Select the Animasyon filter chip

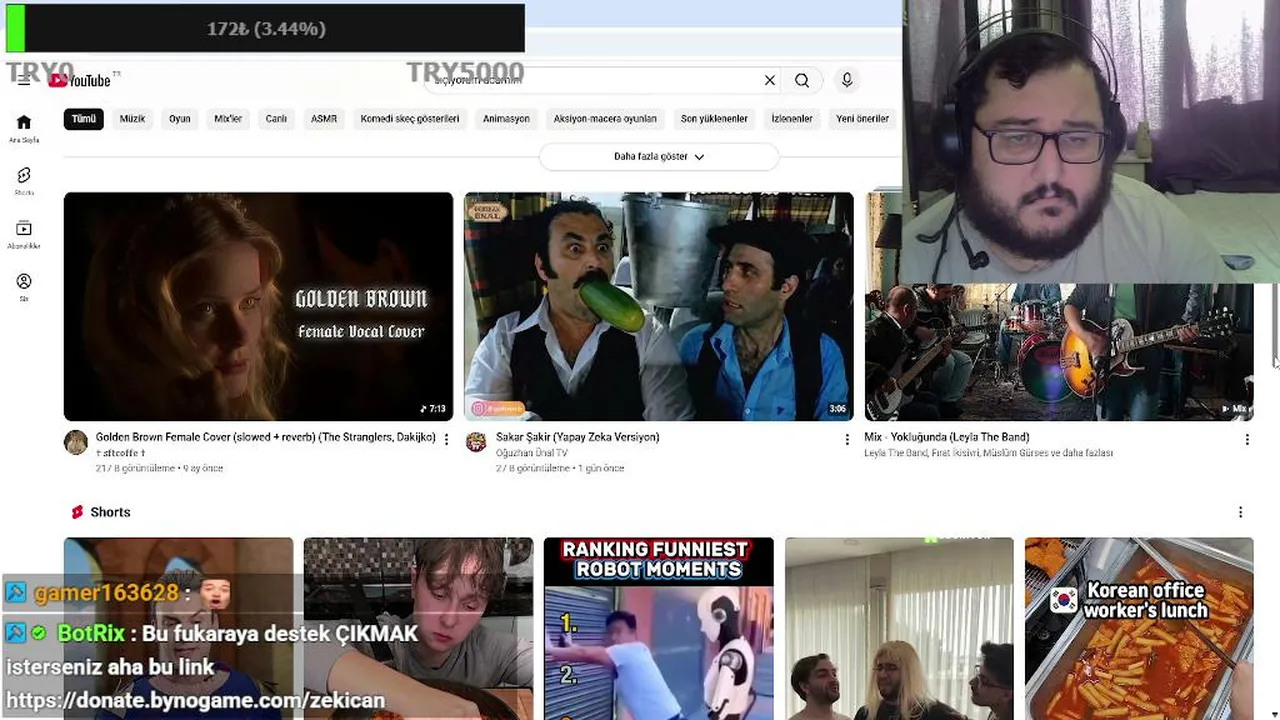[506, 119]
